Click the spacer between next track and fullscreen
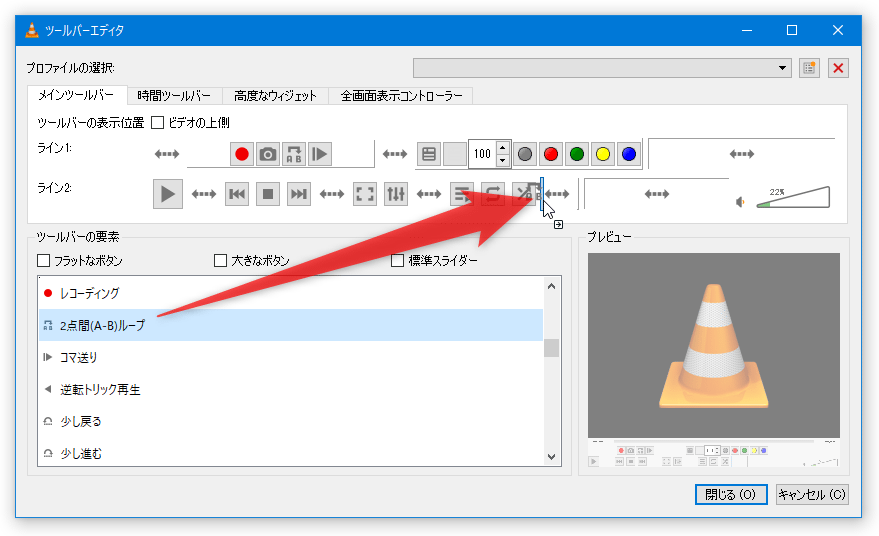This screenshot has height=536, width=879. [332, 194]
